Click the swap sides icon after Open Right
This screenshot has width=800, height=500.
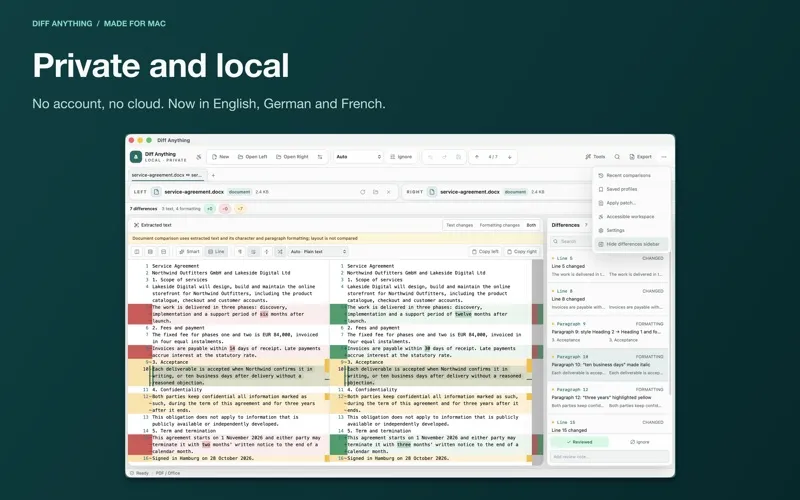320,157
